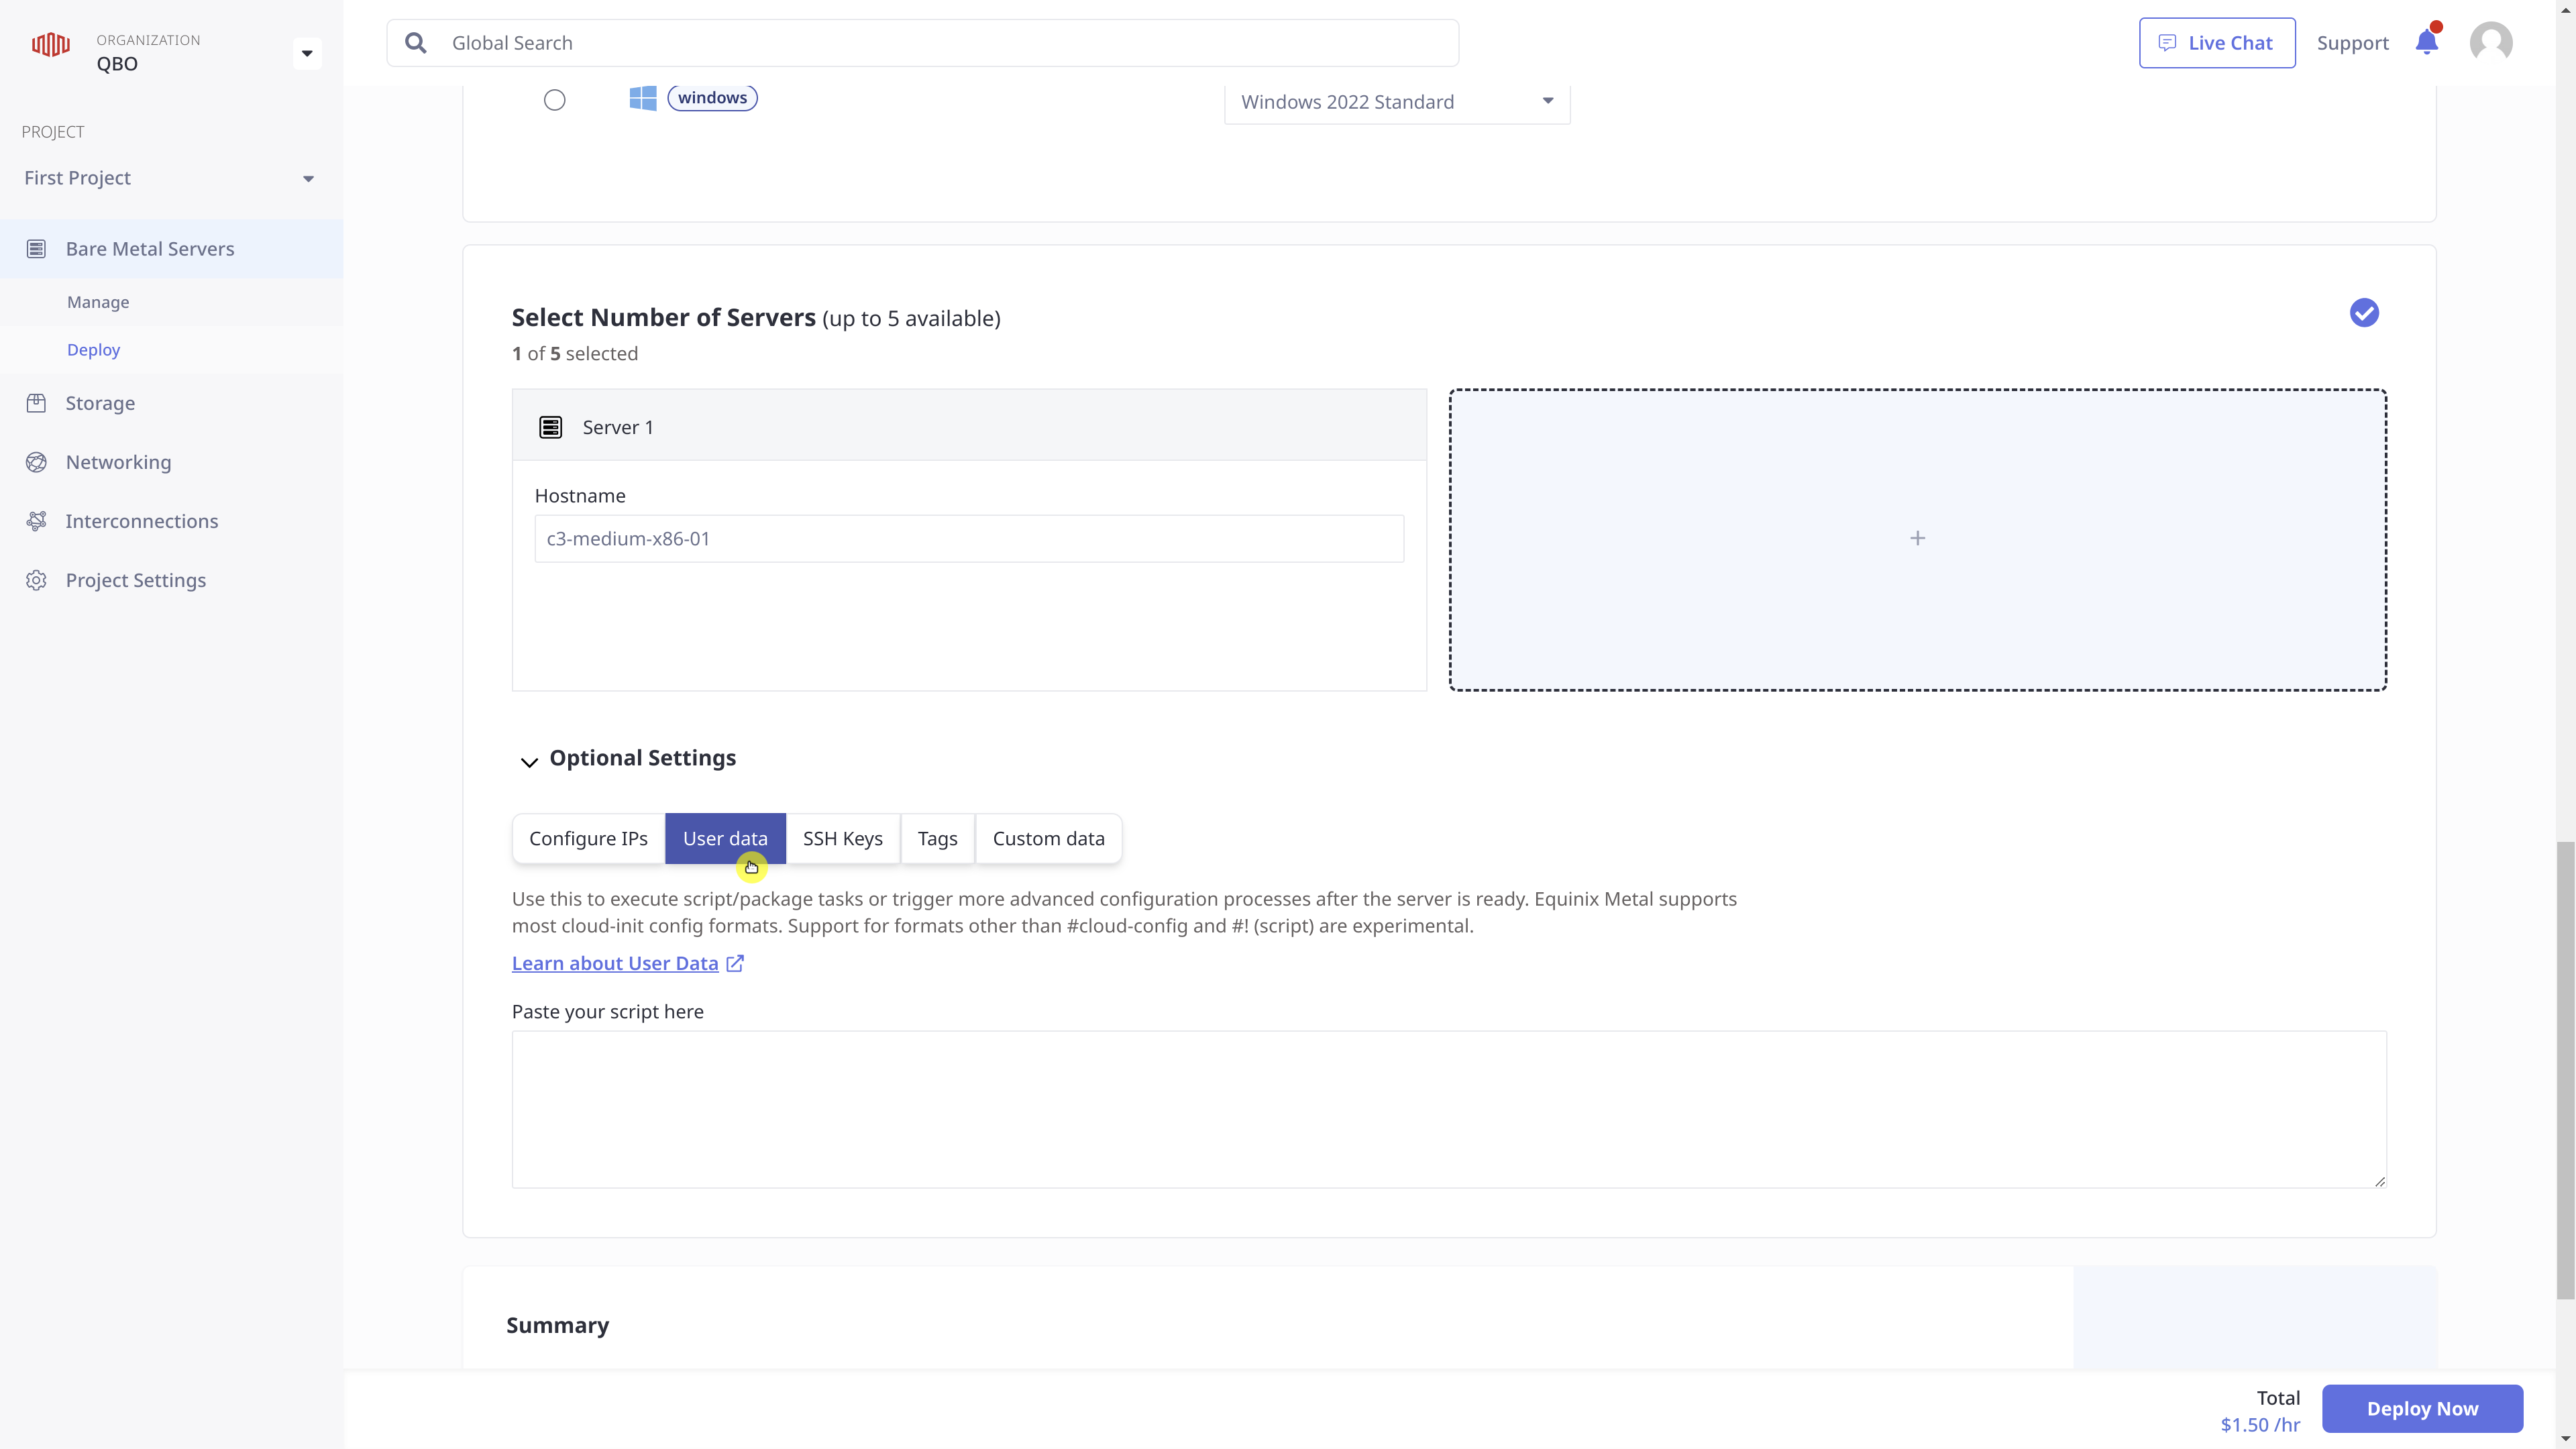This screenshot has height=1449, width=2576.
Task: Click the Deploy Now button
Action: click(x=2422, y=1408)
